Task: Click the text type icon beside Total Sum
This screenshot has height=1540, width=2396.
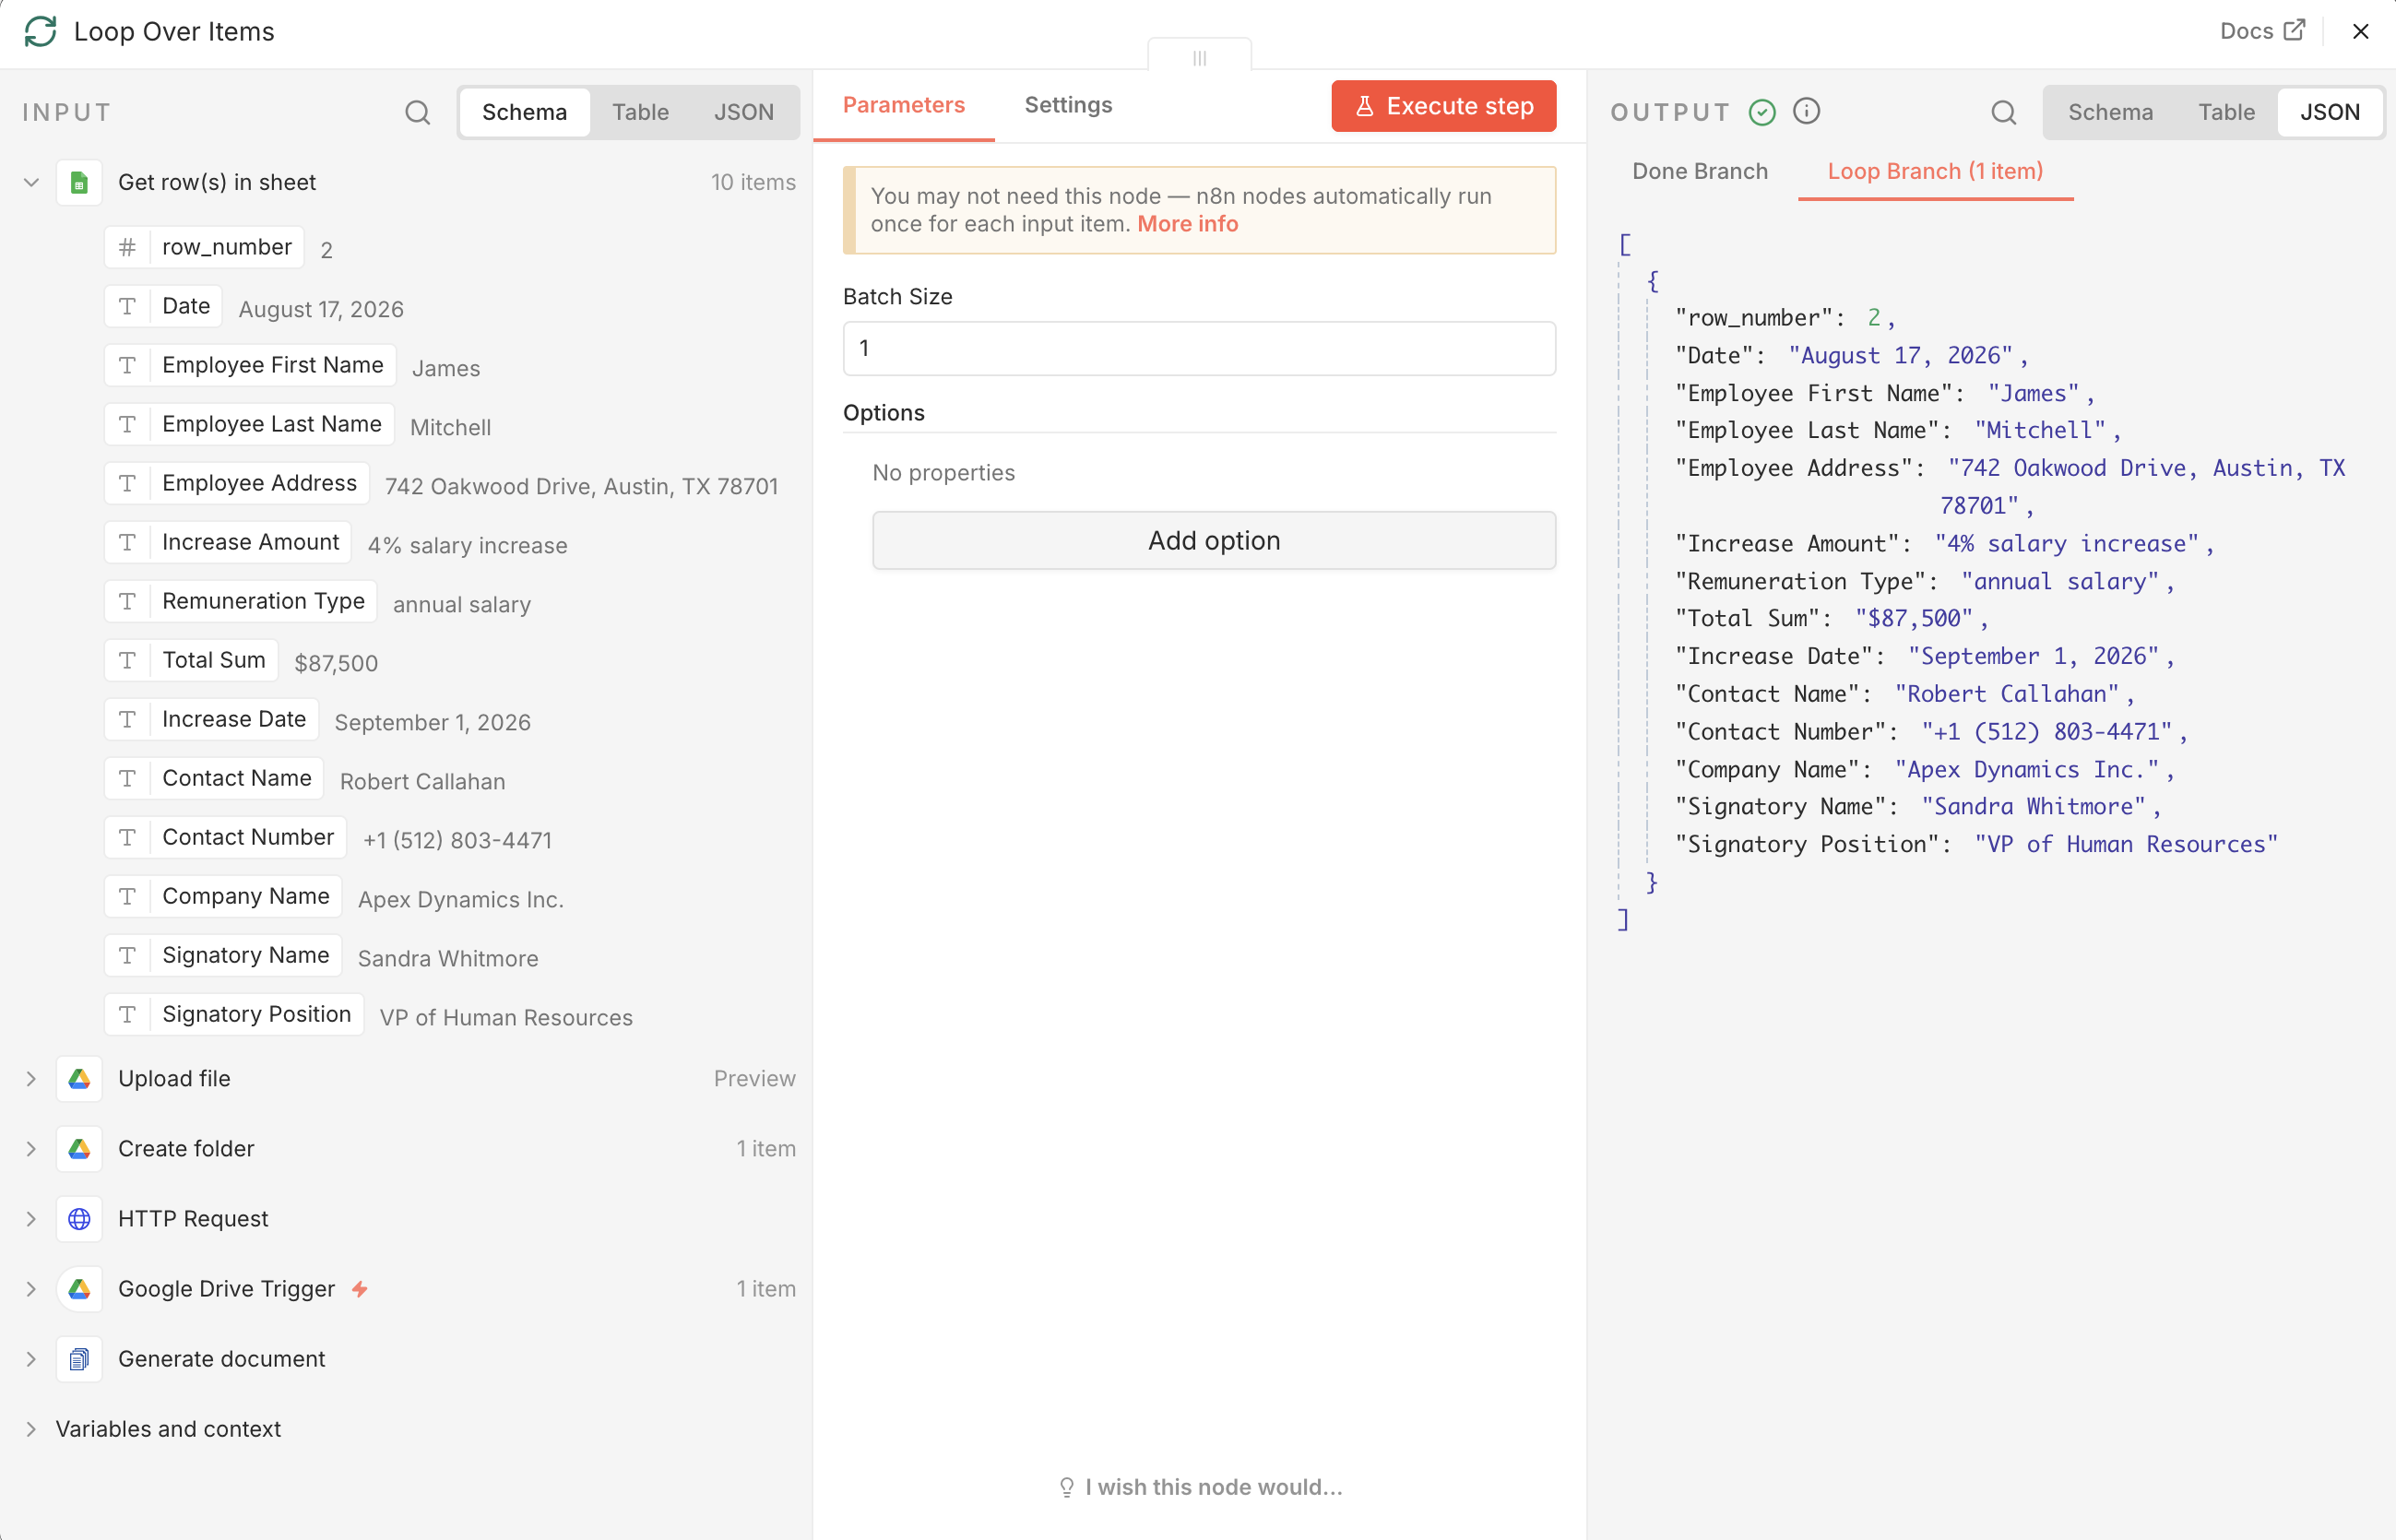Action: pos(127,660)
